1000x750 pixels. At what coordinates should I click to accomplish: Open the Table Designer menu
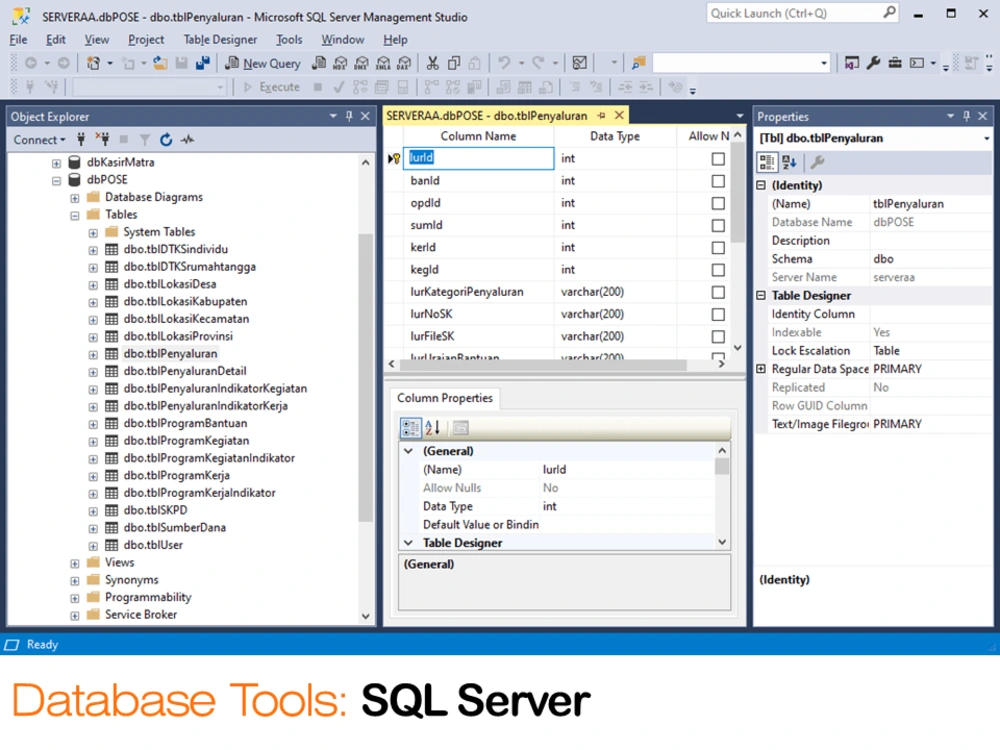(x=220, y=40)
